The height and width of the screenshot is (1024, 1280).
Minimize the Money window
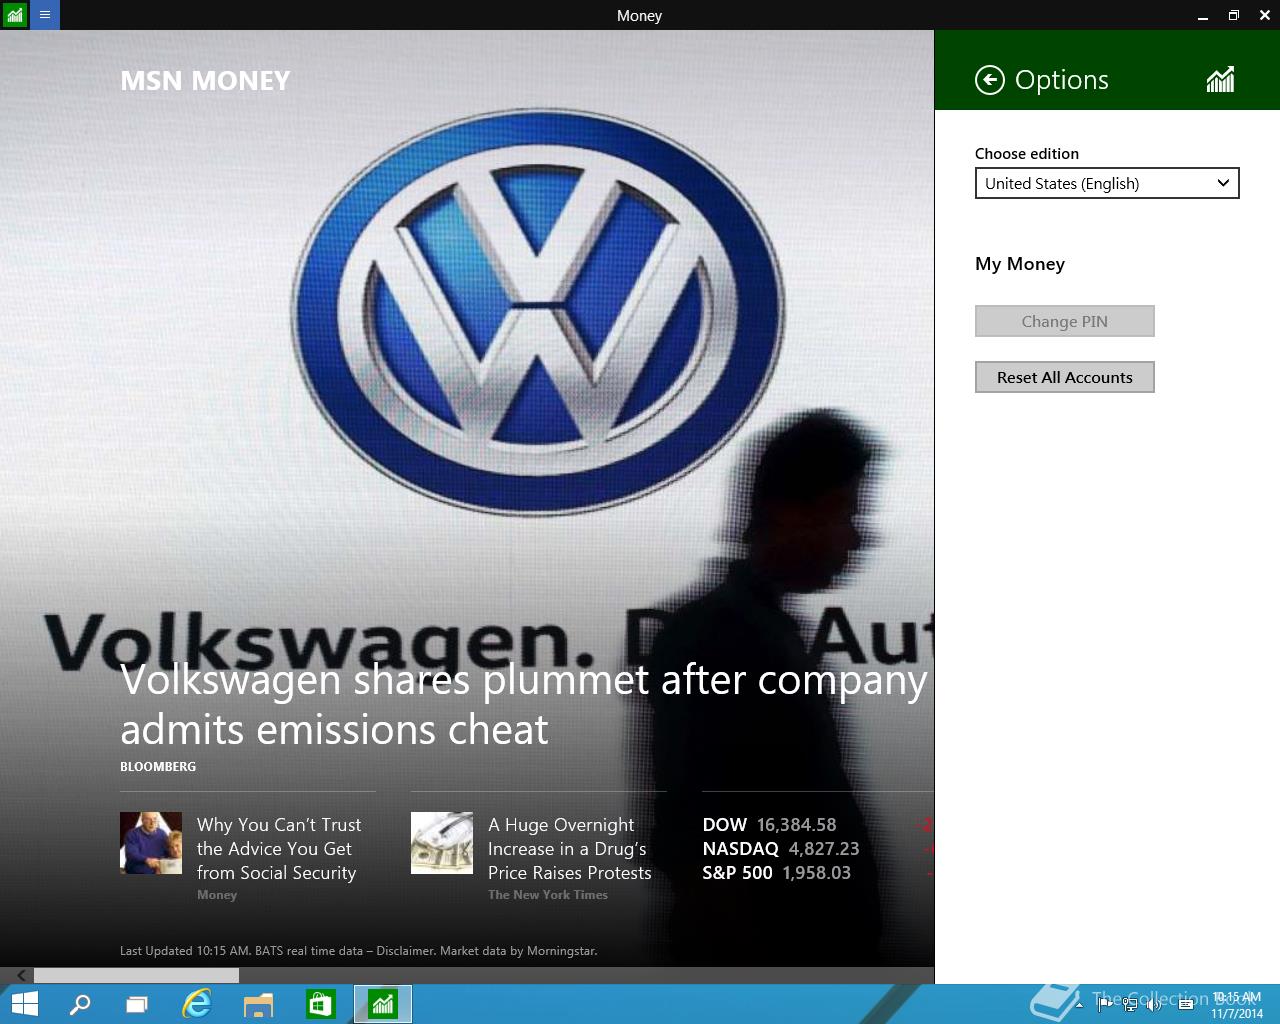click(1203, 15)
